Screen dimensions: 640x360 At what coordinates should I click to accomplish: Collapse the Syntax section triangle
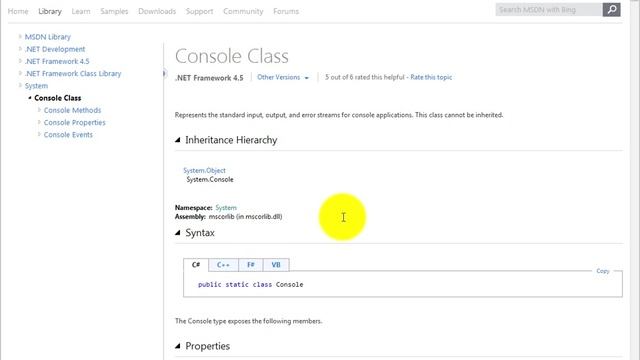178,233
